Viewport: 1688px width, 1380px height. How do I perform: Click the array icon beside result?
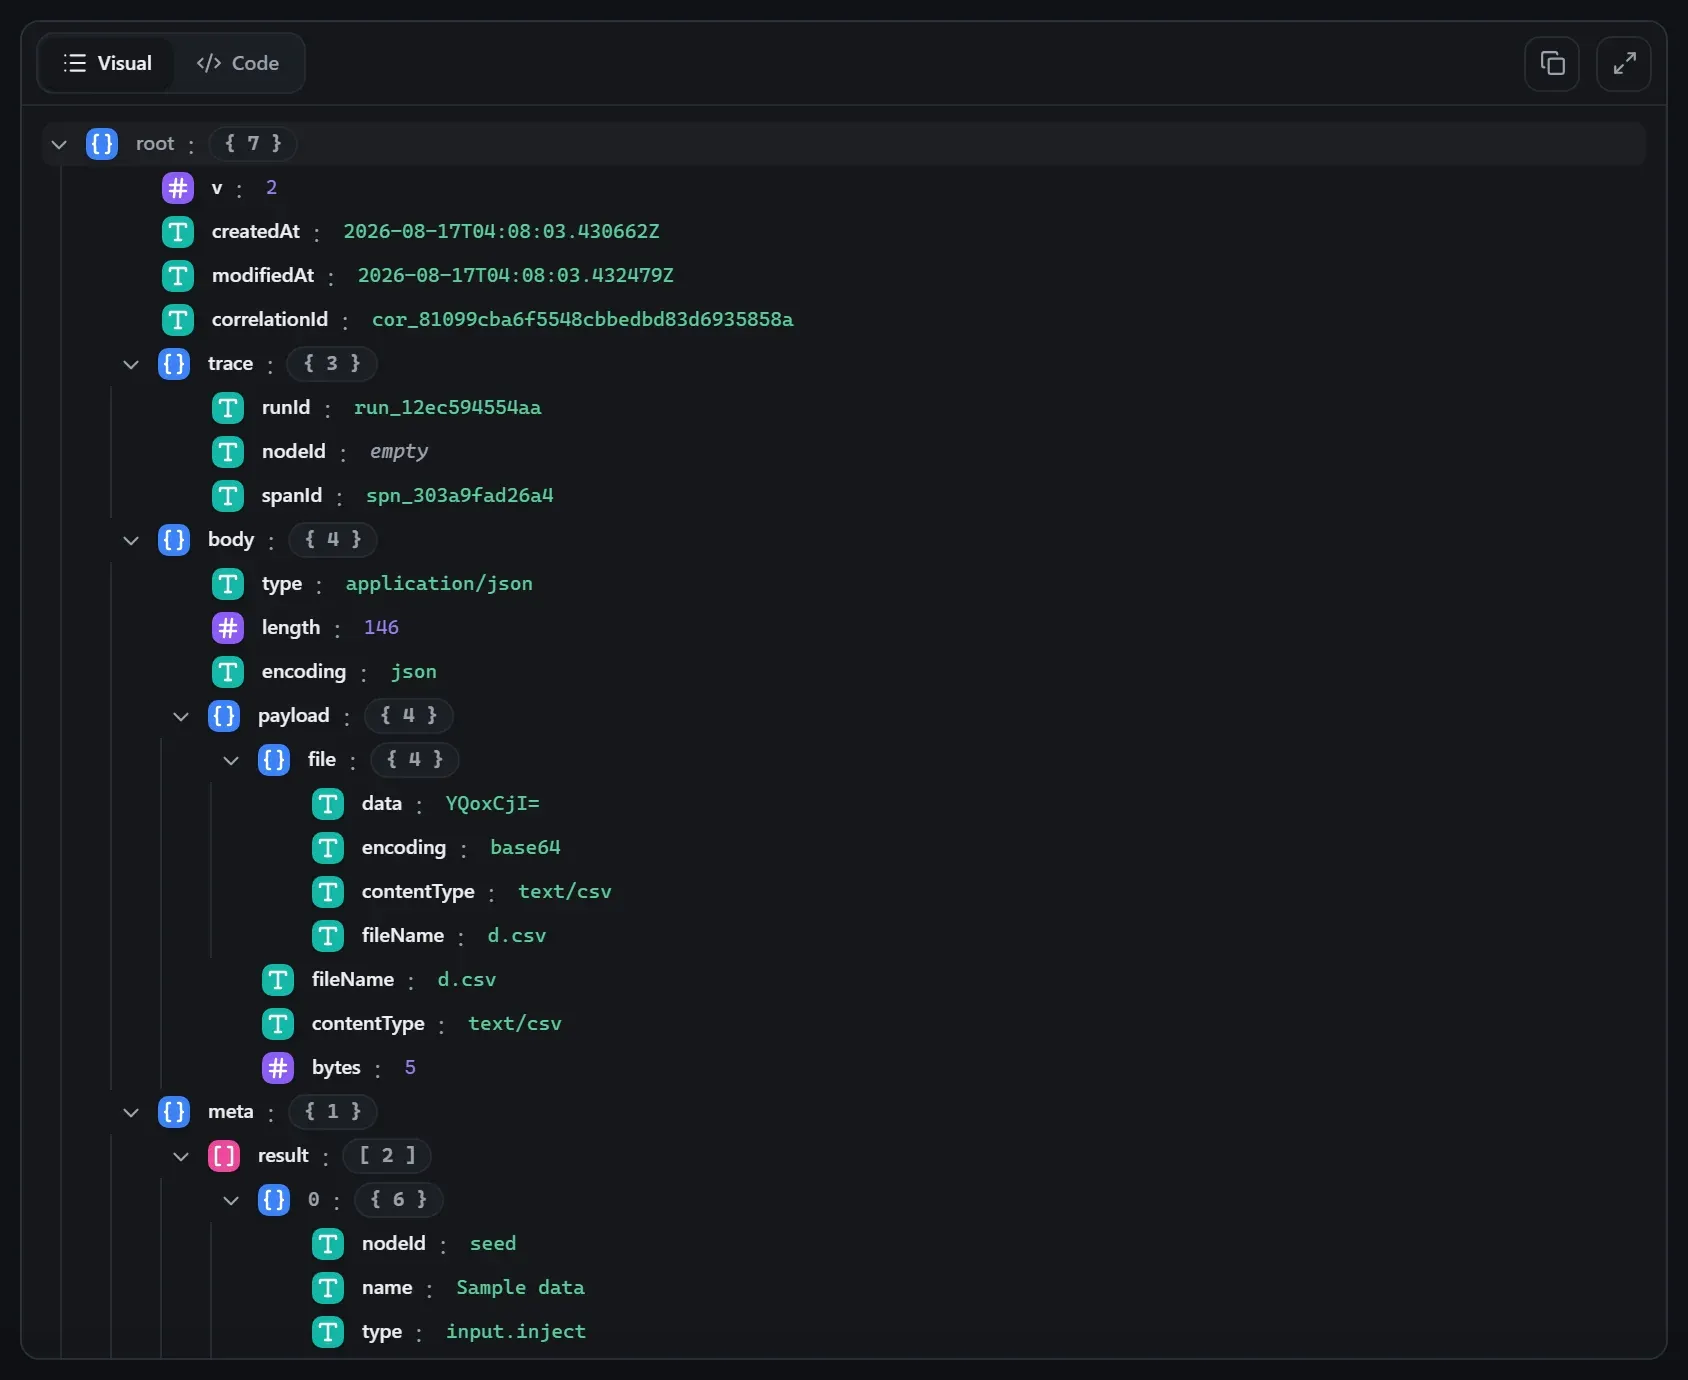point(224,1156)
